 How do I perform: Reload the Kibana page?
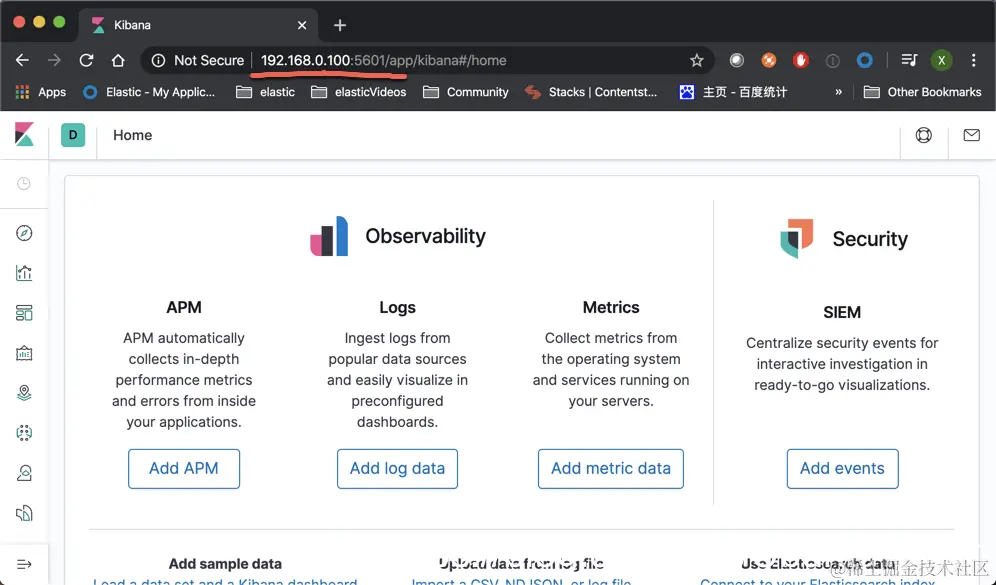86,60
